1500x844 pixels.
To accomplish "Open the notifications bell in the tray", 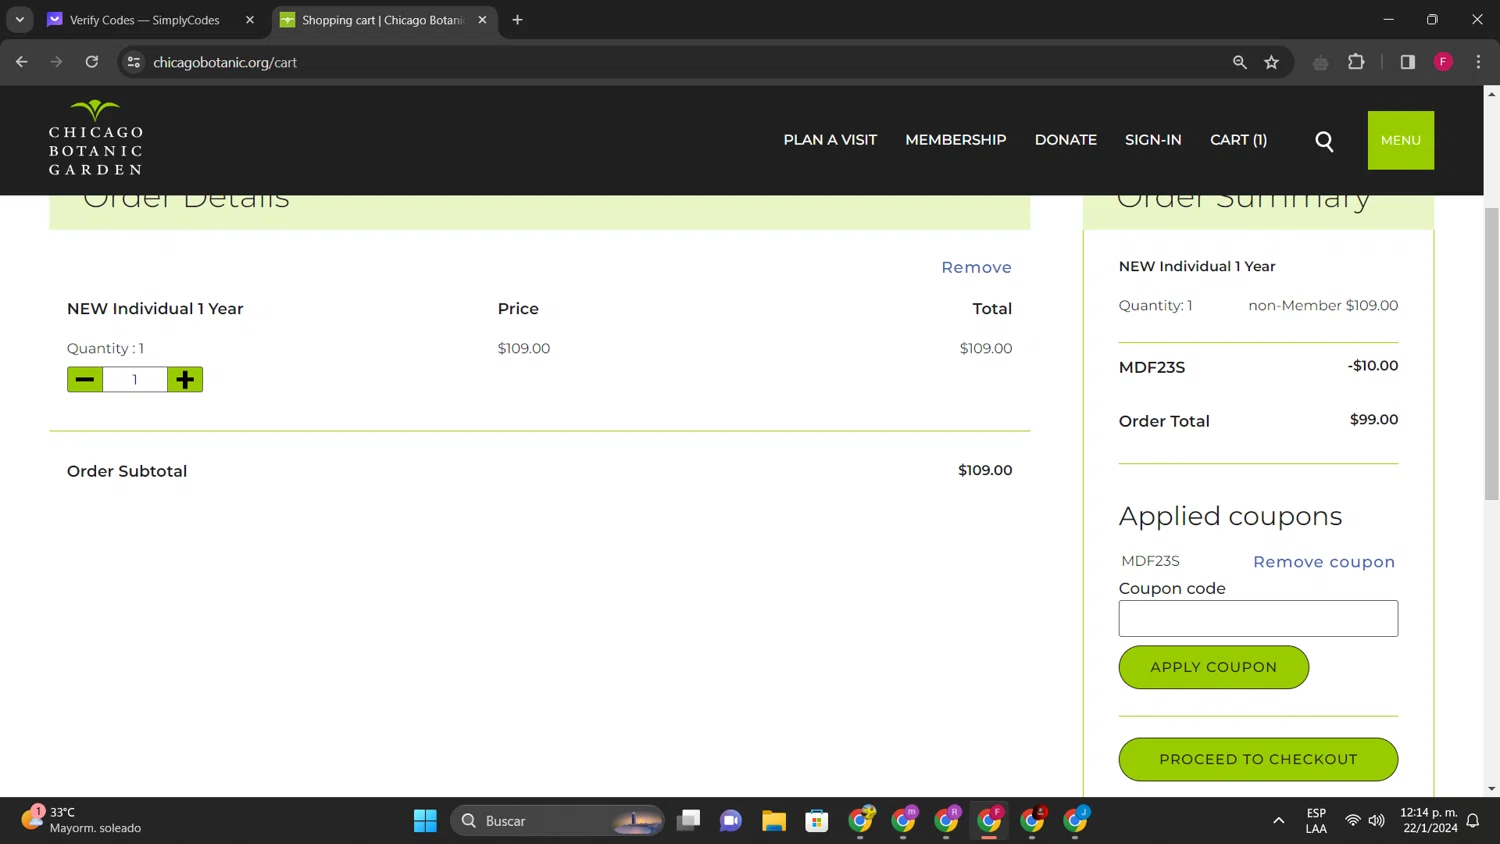I will [1473, 821].
